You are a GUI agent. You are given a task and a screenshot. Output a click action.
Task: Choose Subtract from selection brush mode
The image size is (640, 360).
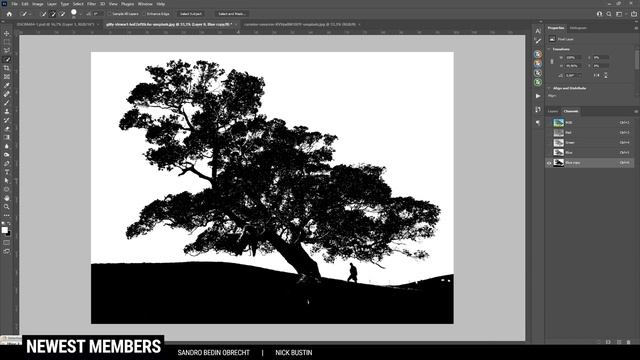(x=62, y=14)
